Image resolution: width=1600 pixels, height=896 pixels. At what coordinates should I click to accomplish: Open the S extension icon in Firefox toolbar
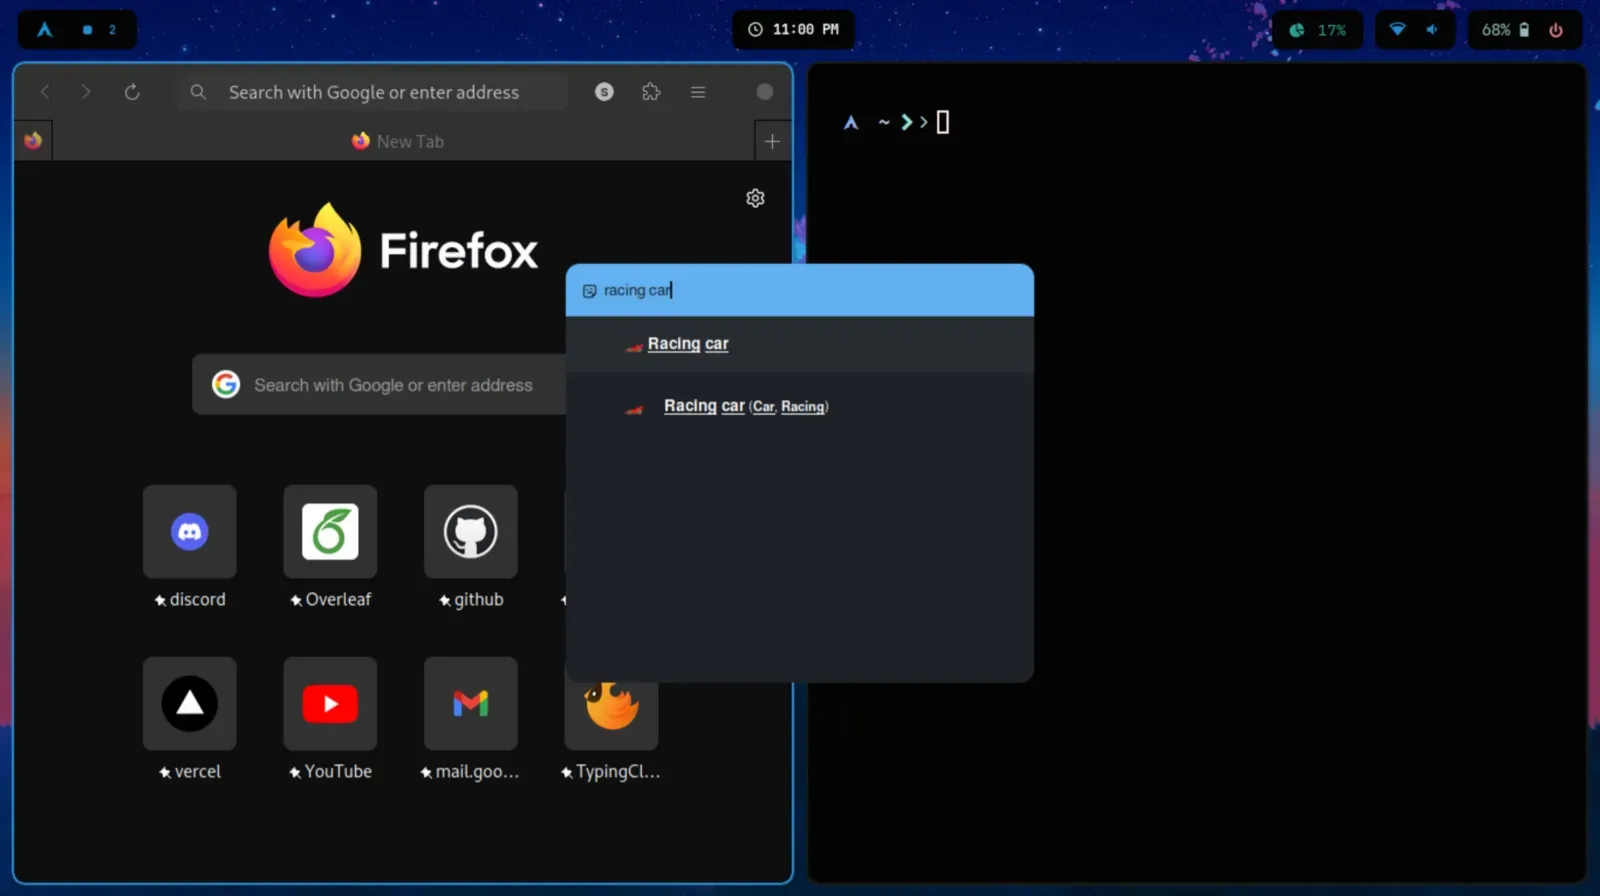pyautogui.click(x=604, y=92)
